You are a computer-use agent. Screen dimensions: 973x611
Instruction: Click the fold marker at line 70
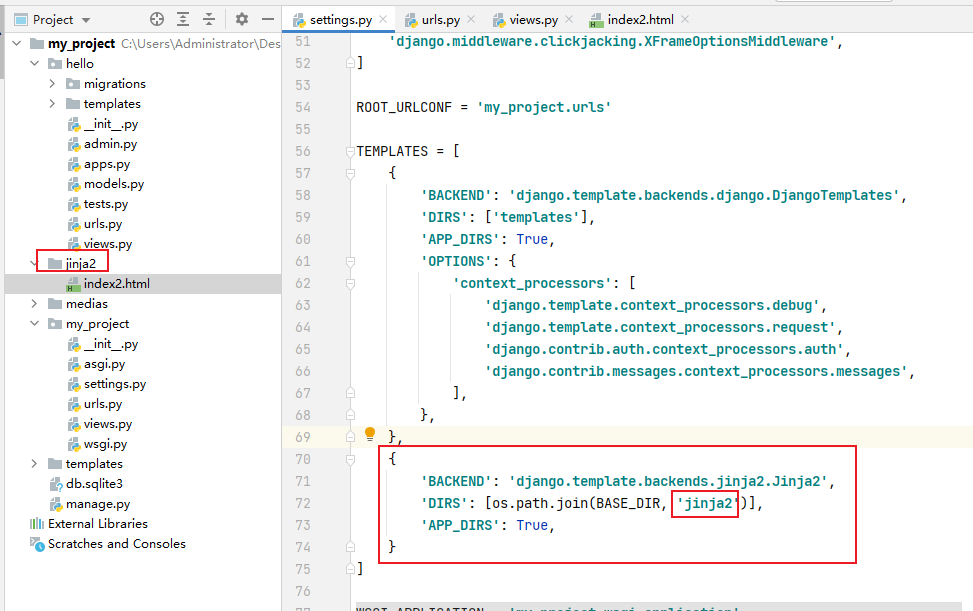tap(350, 459)
